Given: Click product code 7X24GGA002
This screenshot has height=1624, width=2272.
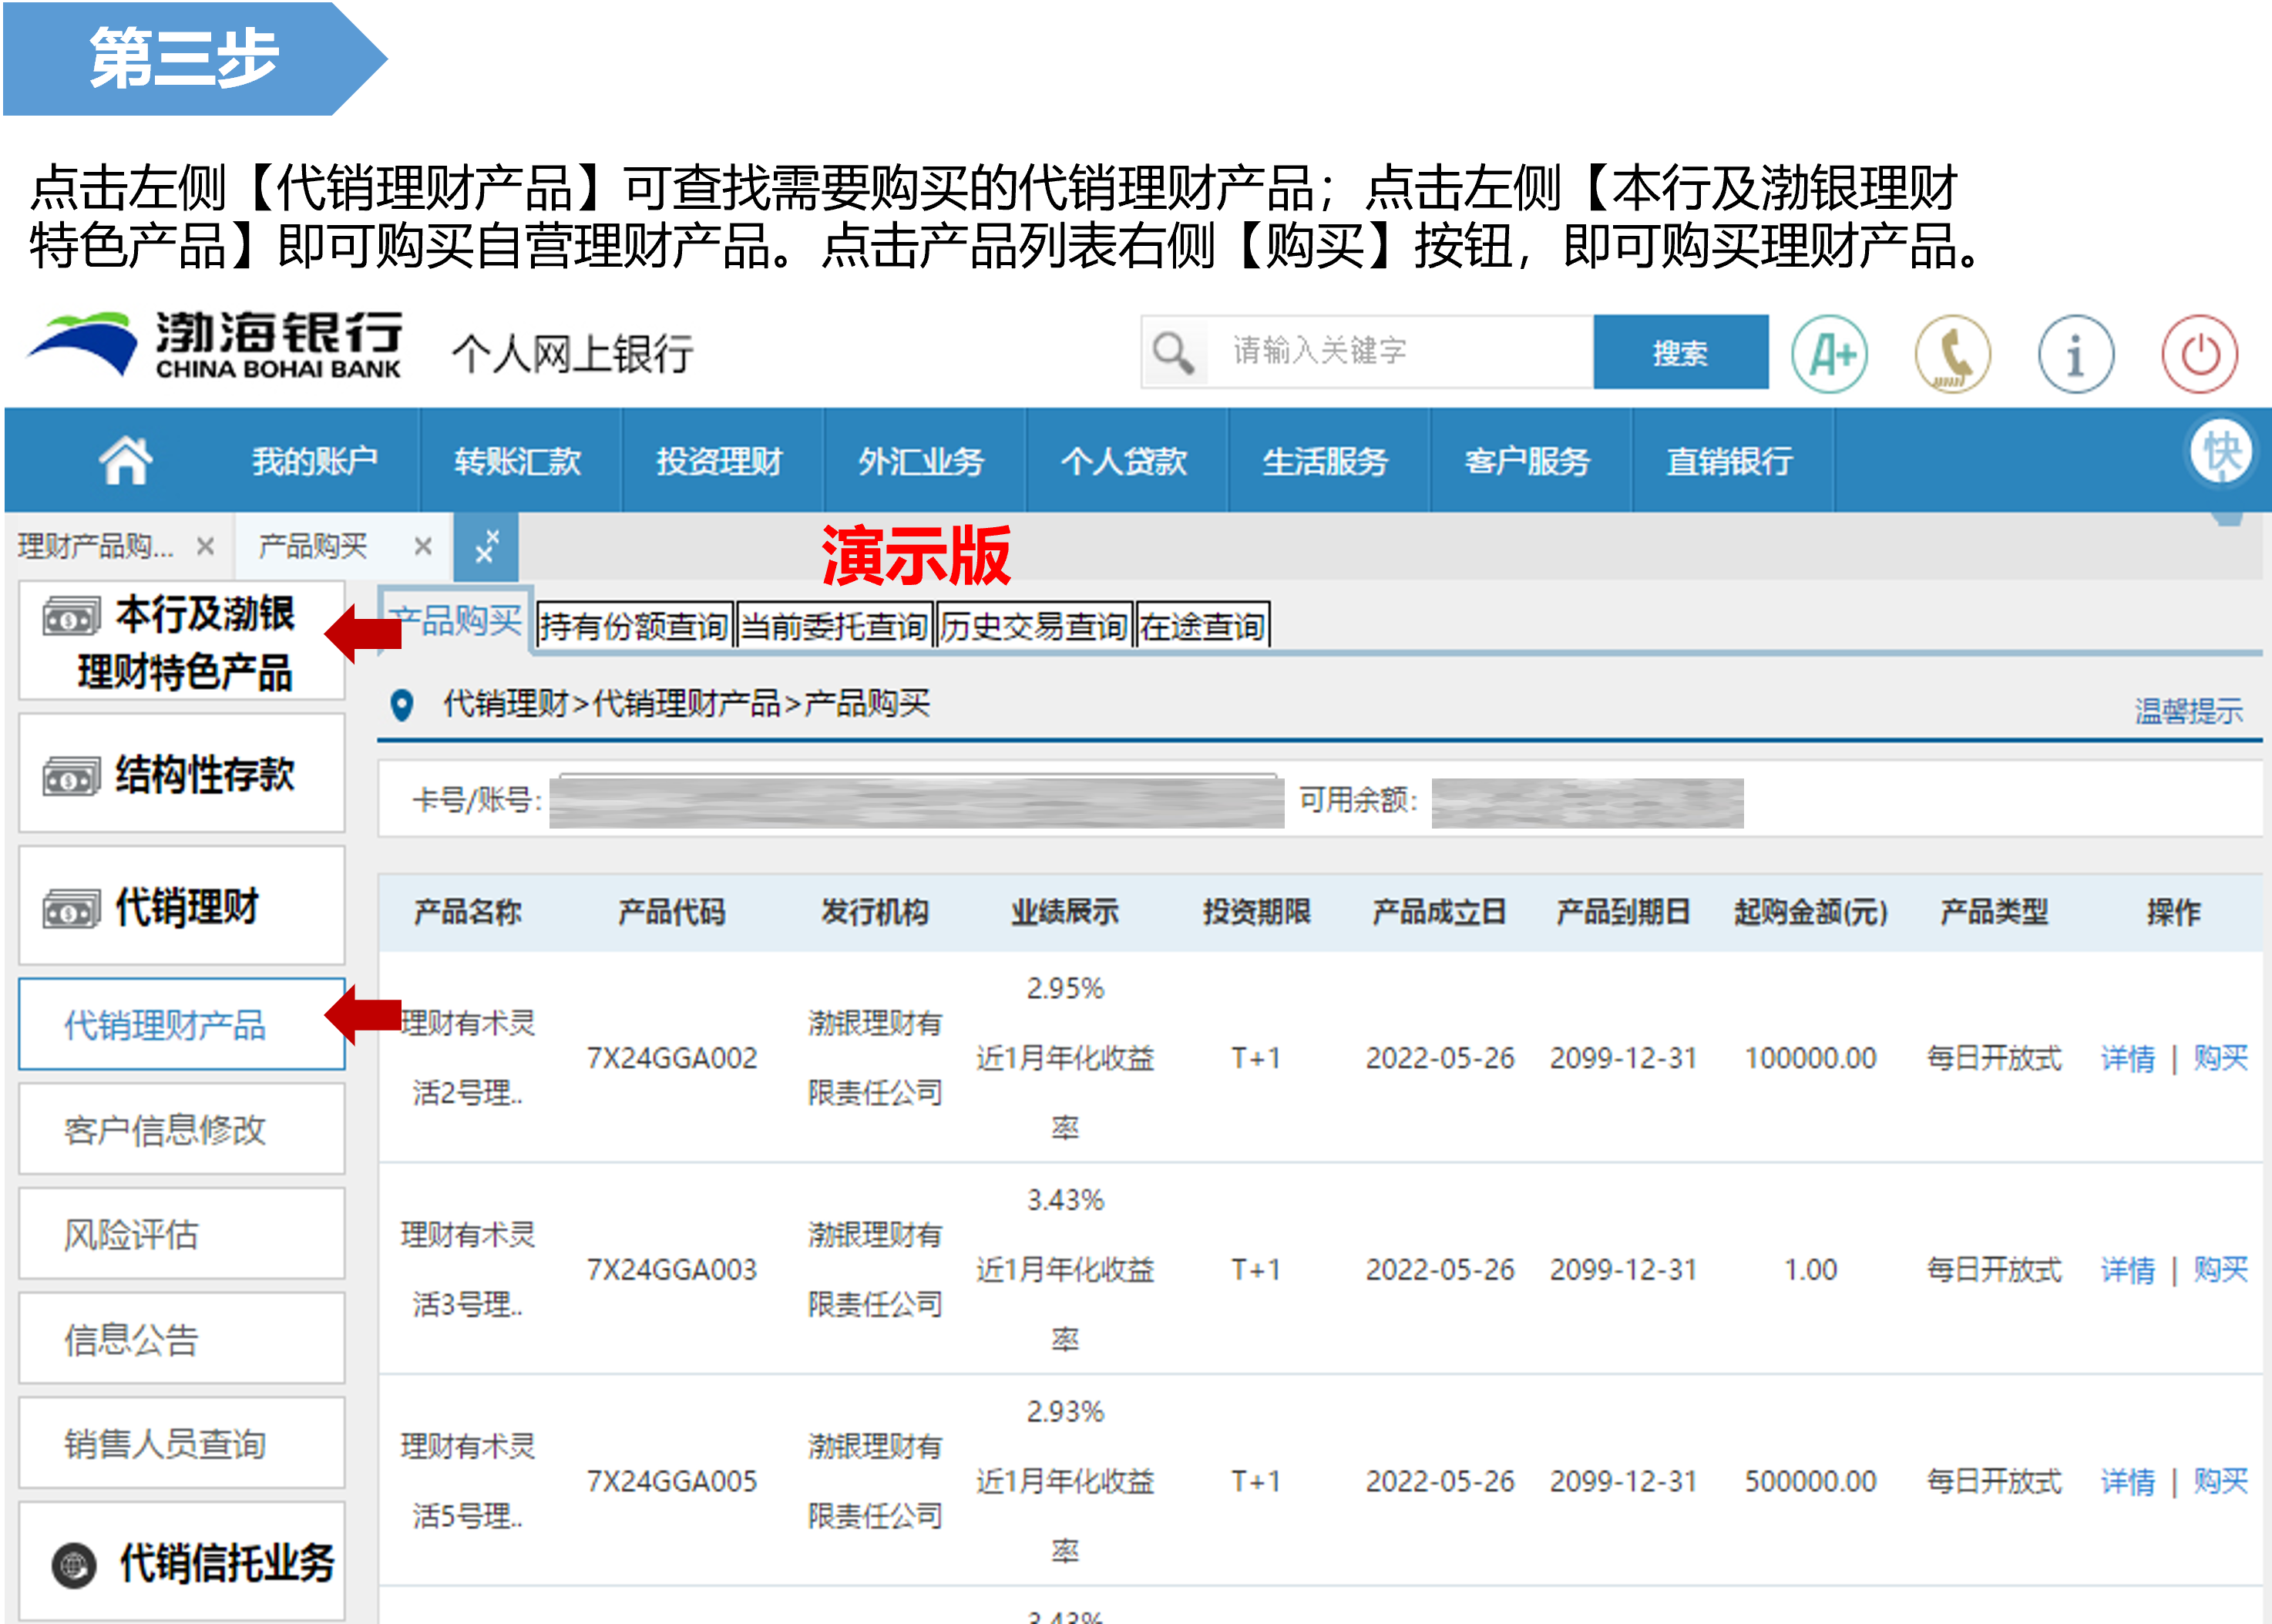Looking at the screenshot, I should coord(672,1058).
